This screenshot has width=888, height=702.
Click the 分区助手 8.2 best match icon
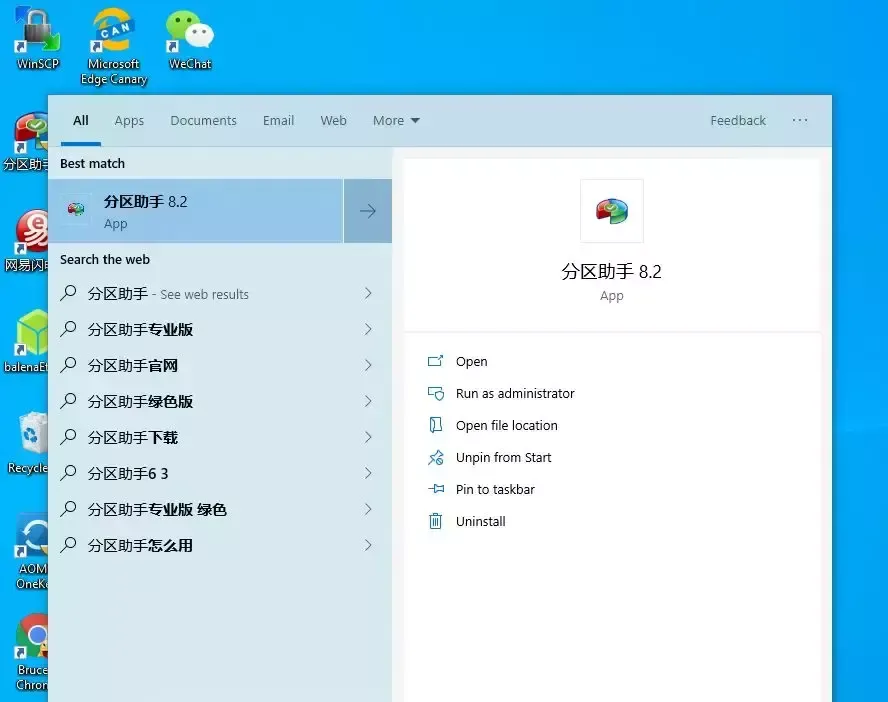77,210
